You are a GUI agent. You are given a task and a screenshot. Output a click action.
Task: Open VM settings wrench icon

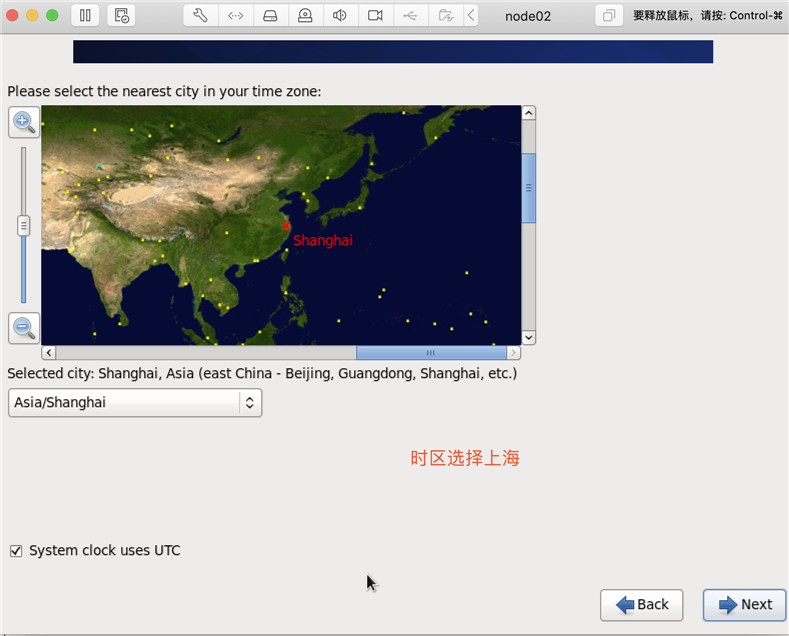pyautogui.click(x=200, y=16)
